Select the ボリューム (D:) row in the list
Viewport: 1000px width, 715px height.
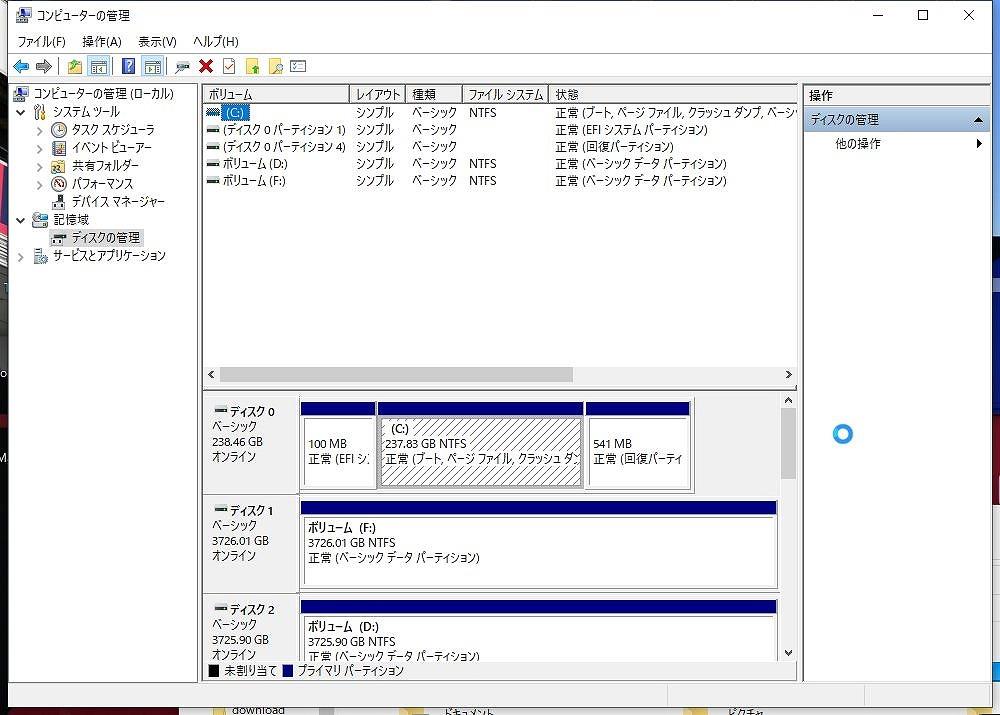501,164
